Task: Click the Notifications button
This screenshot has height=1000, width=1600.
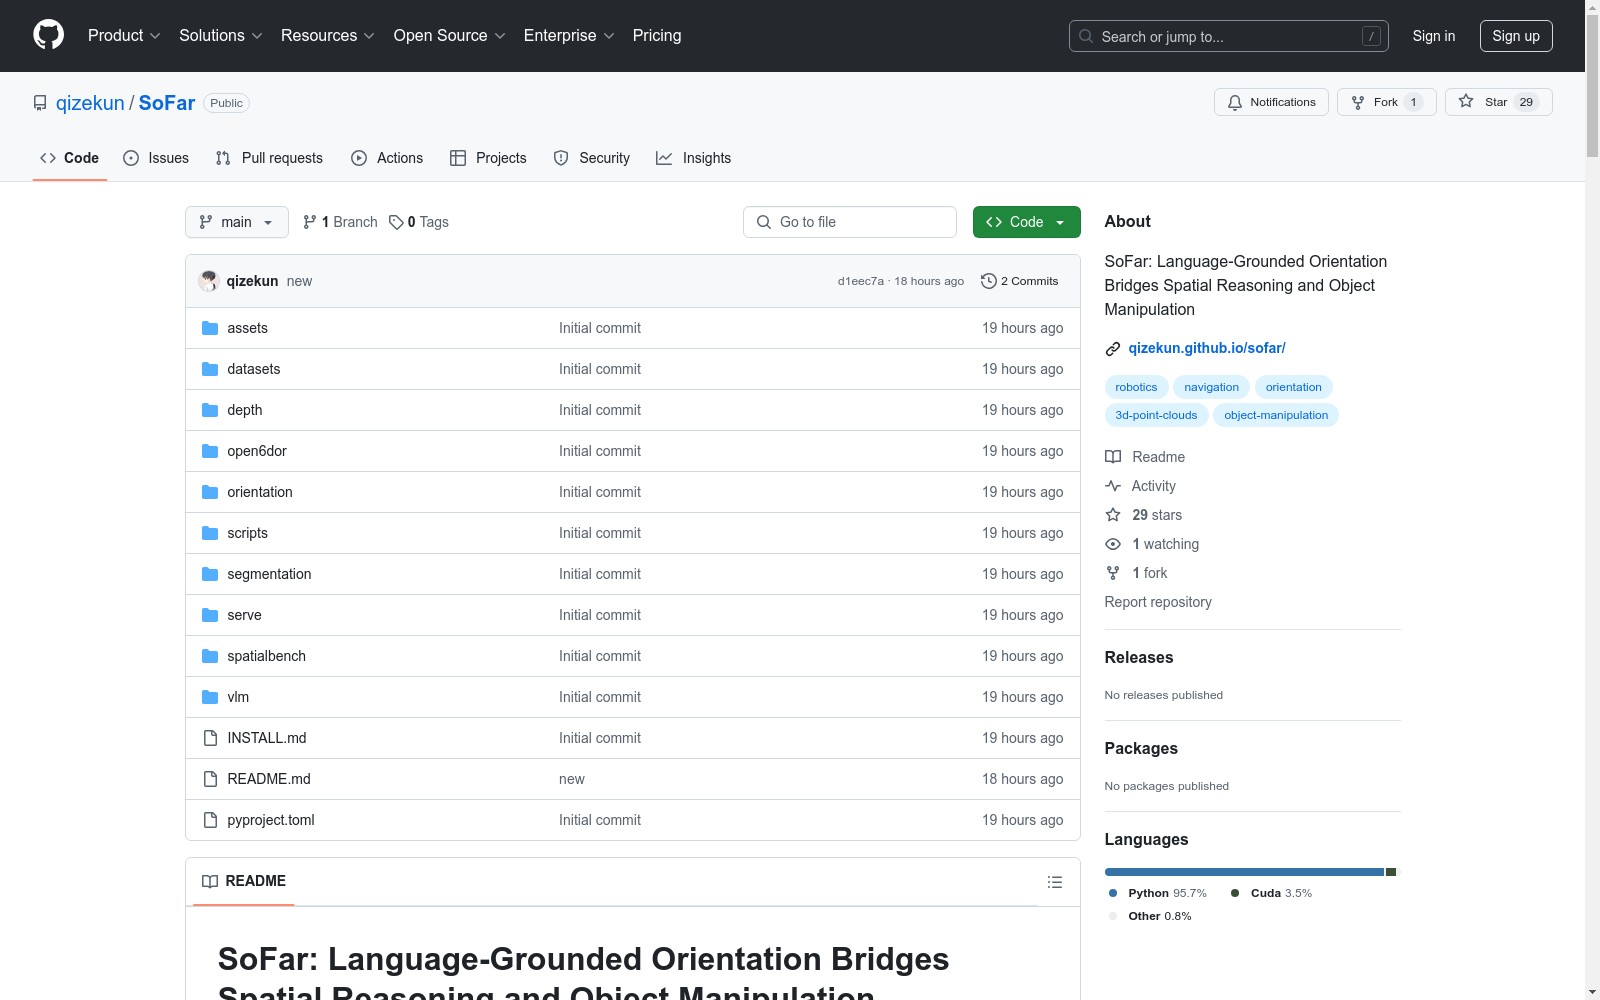Action: [x=1271, y=102]
